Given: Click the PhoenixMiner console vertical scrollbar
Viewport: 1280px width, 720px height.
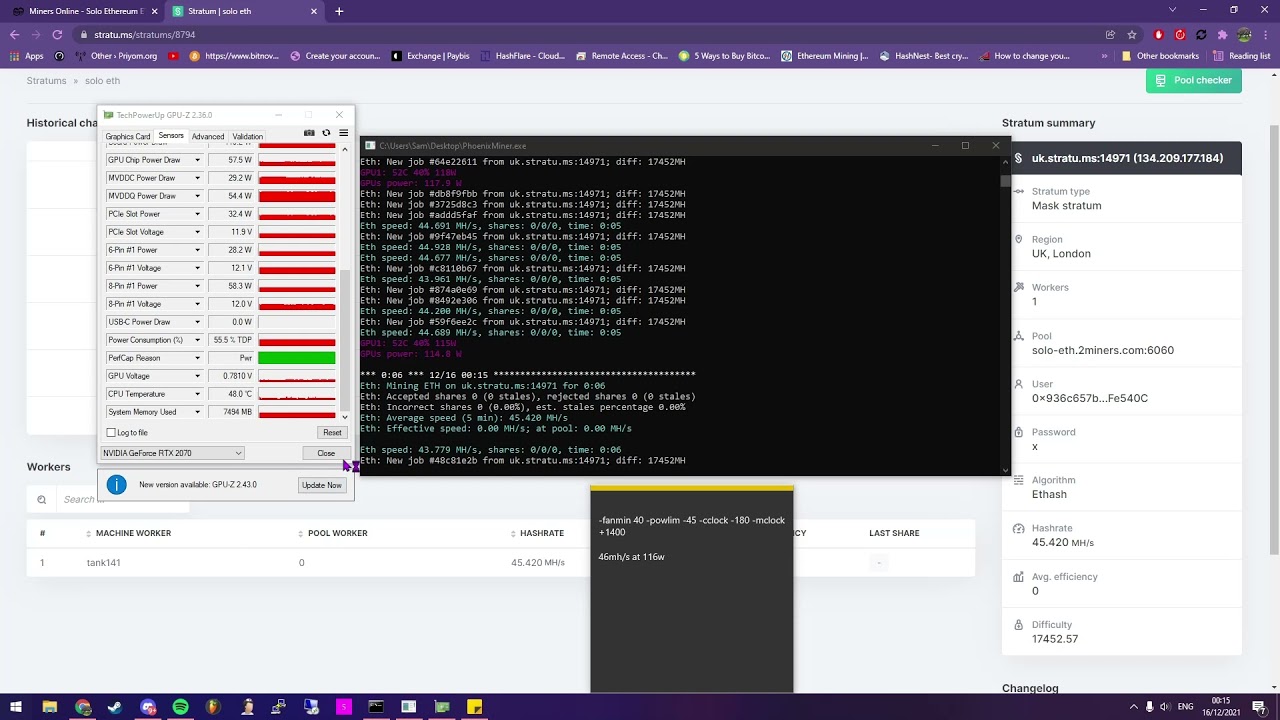Looking at the screenshot, I should point(1005,316).
